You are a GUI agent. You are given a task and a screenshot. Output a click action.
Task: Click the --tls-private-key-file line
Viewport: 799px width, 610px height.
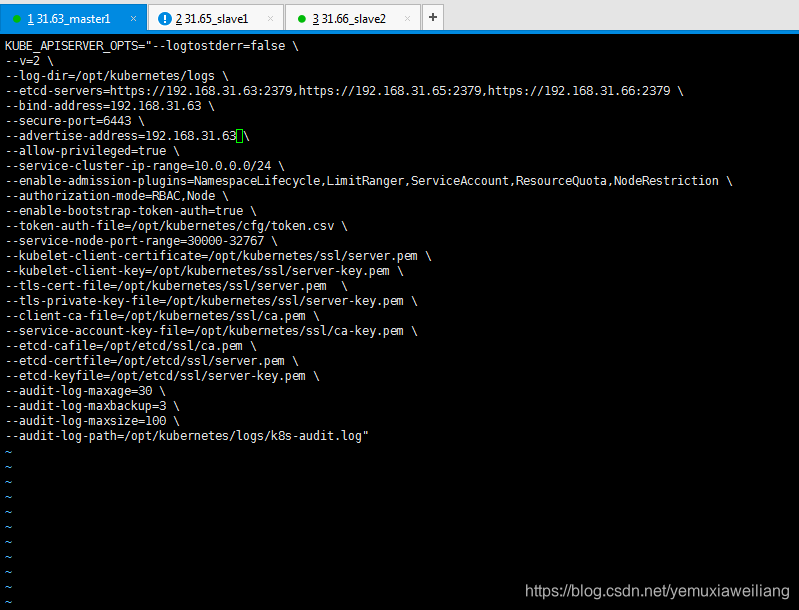211,301
